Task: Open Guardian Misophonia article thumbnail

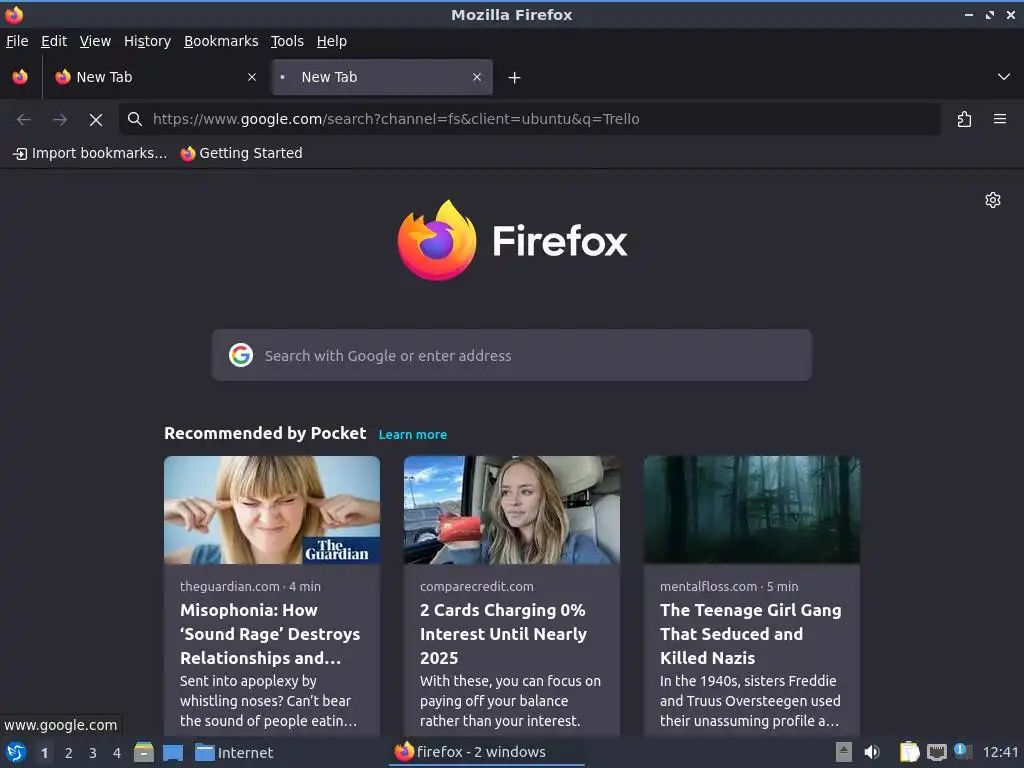Action: point(272,509)
